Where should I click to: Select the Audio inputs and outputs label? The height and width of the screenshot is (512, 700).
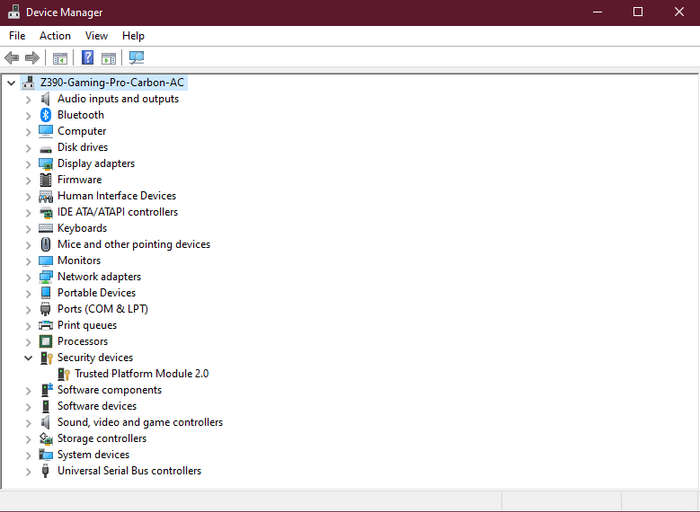click(x=118, y=99)
